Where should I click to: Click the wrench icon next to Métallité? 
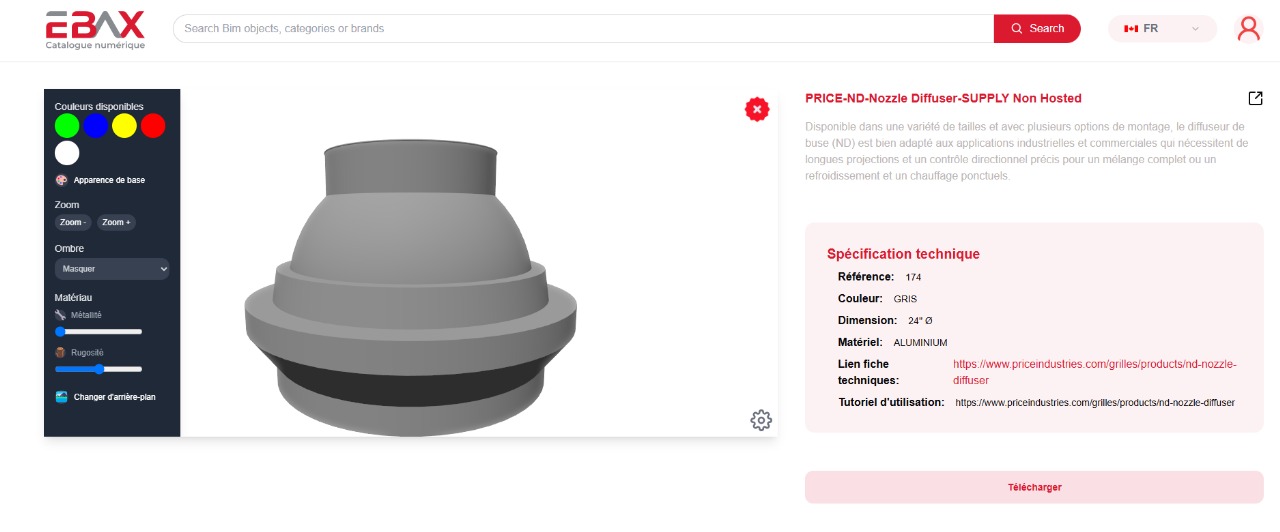point(60,315)
